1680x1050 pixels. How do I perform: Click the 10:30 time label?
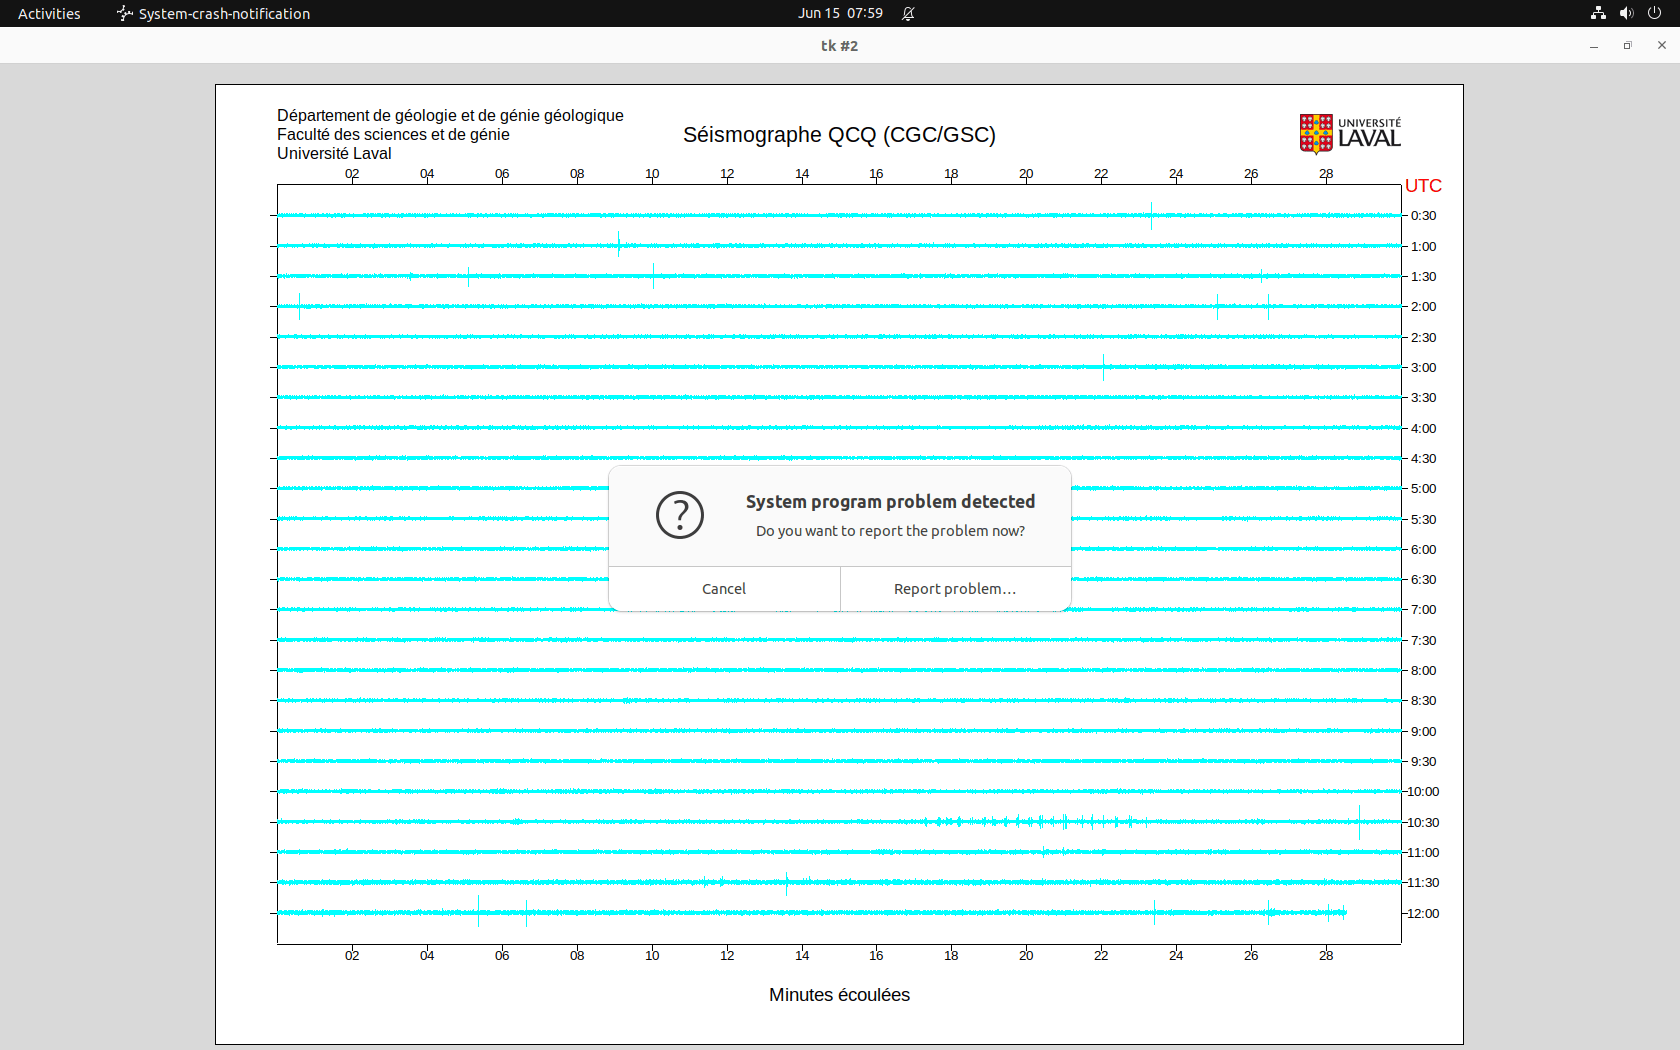(1423, 823)
